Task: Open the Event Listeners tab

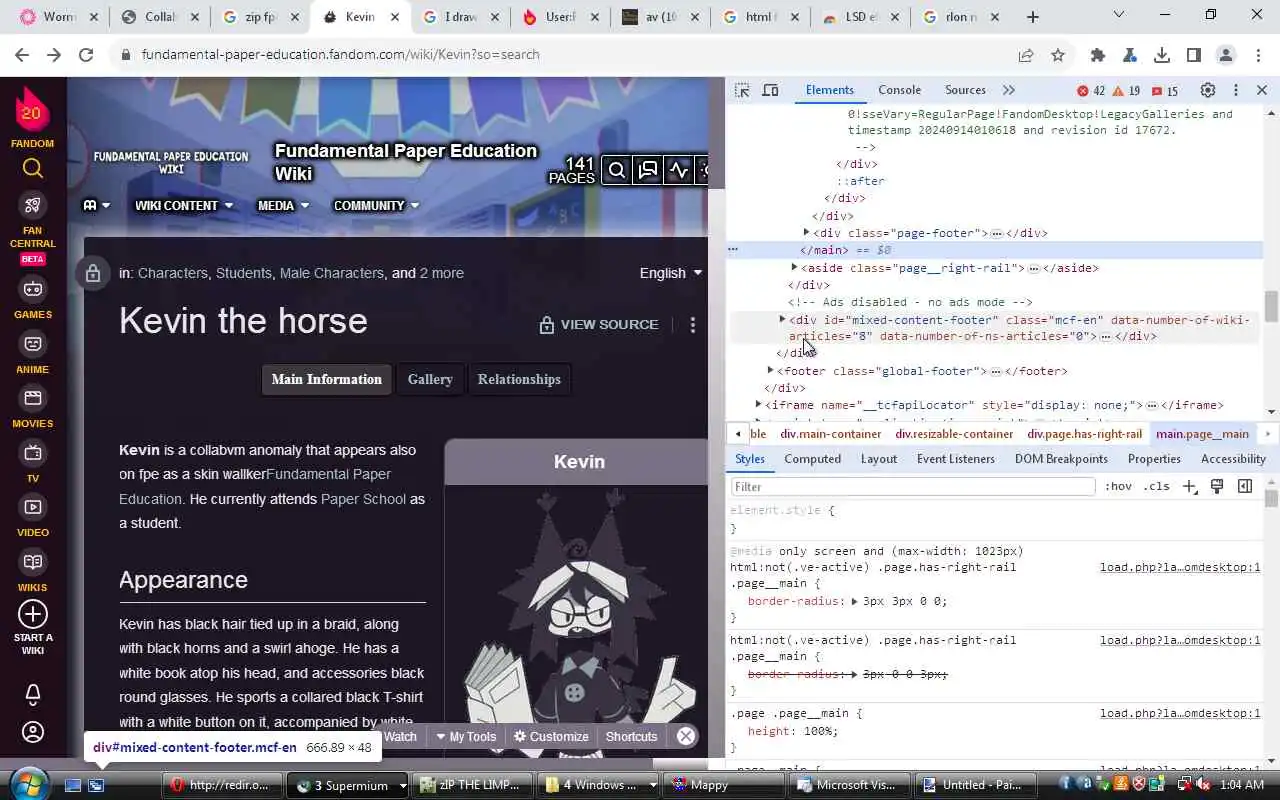Action: click(x=956, y=459)
